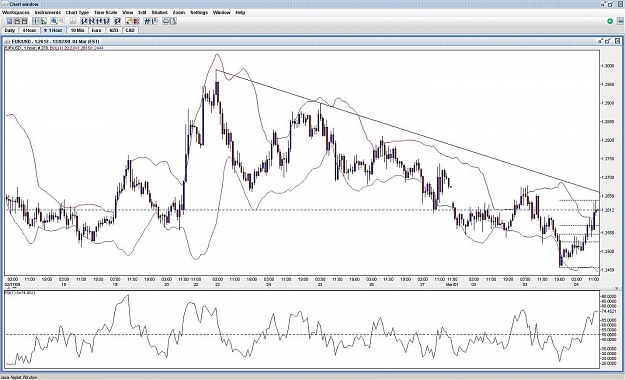Click the arrow button at the toolbar's right end
This screenshot has height=380, width=625.
(x=619, y=21)
